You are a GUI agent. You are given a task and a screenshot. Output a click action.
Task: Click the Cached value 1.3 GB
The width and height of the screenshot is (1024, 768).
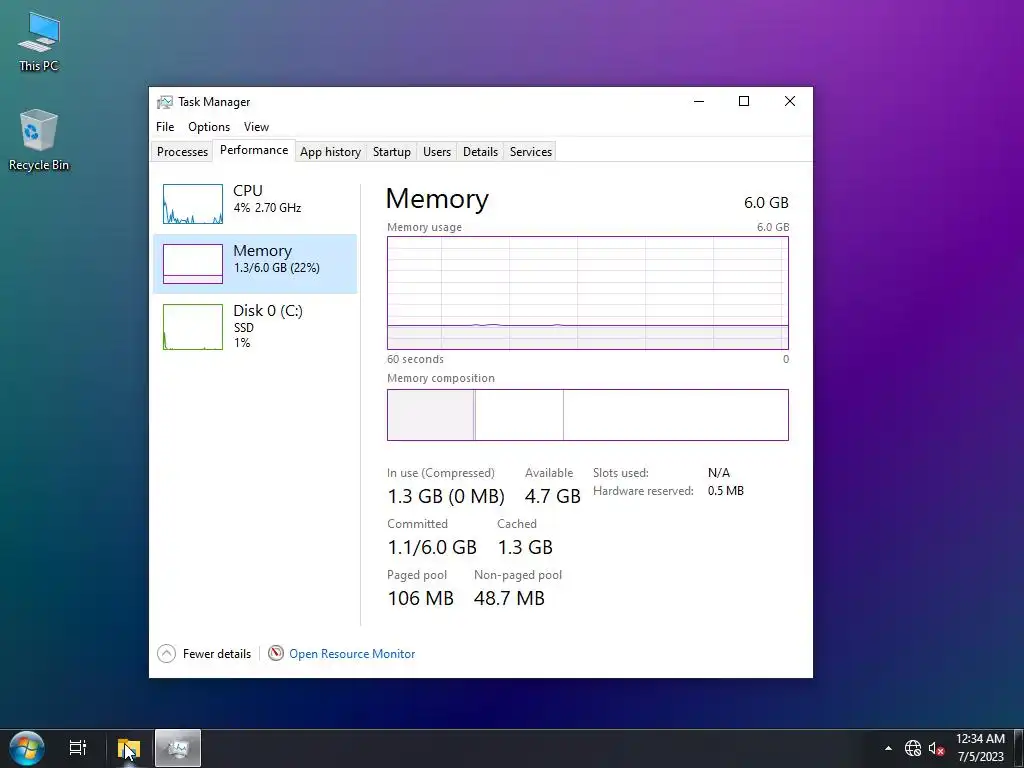point(525,547)
